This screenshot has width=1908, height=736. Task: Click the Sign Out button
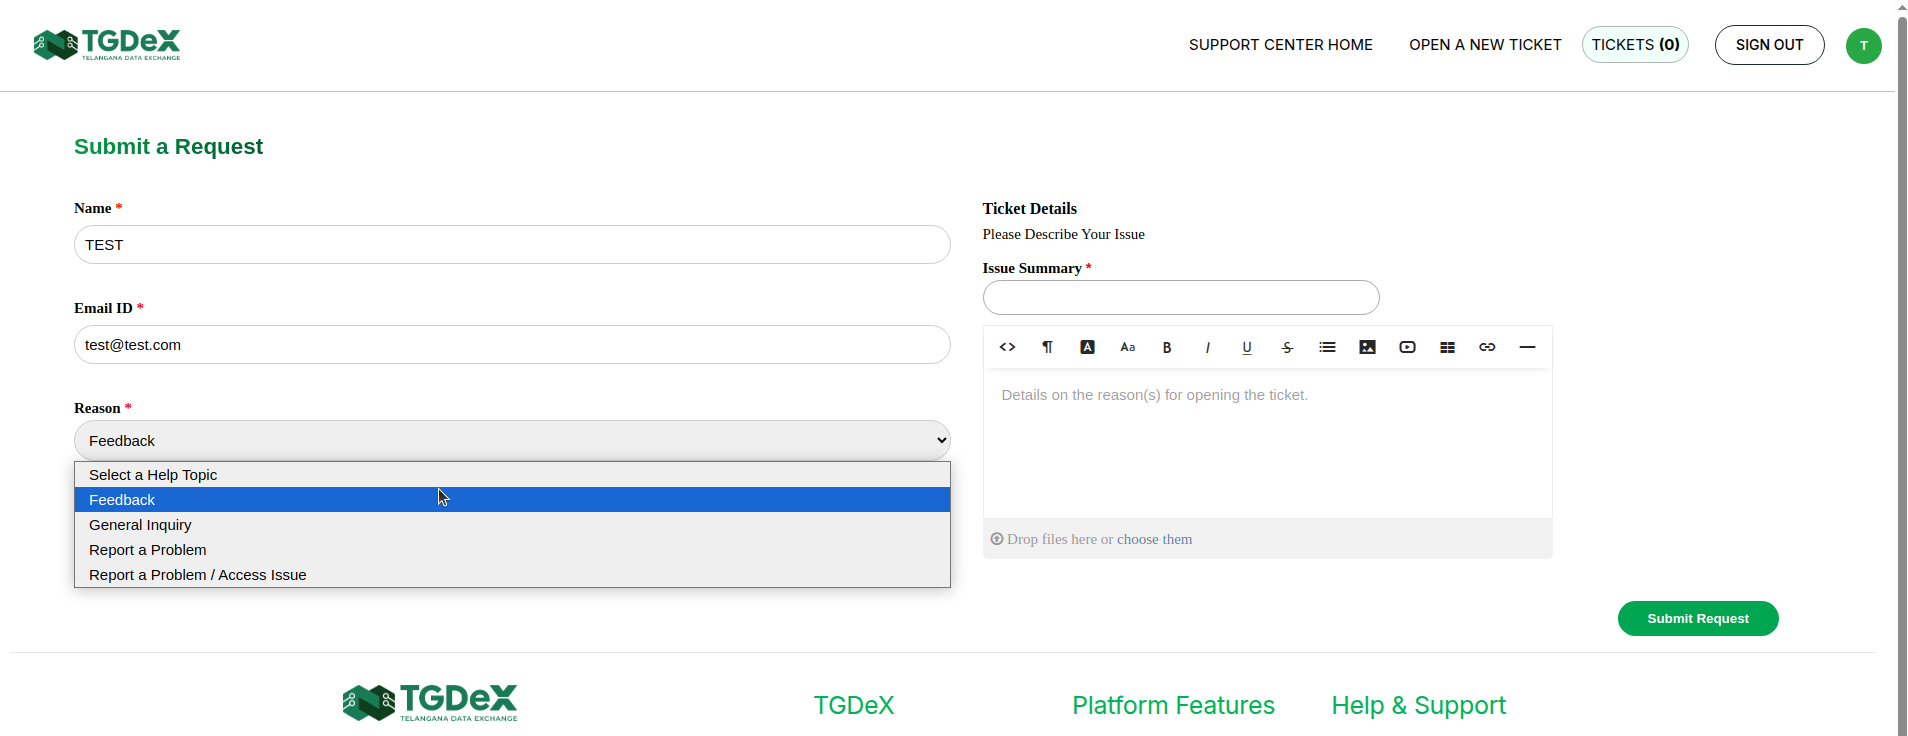coord(1769,45)
